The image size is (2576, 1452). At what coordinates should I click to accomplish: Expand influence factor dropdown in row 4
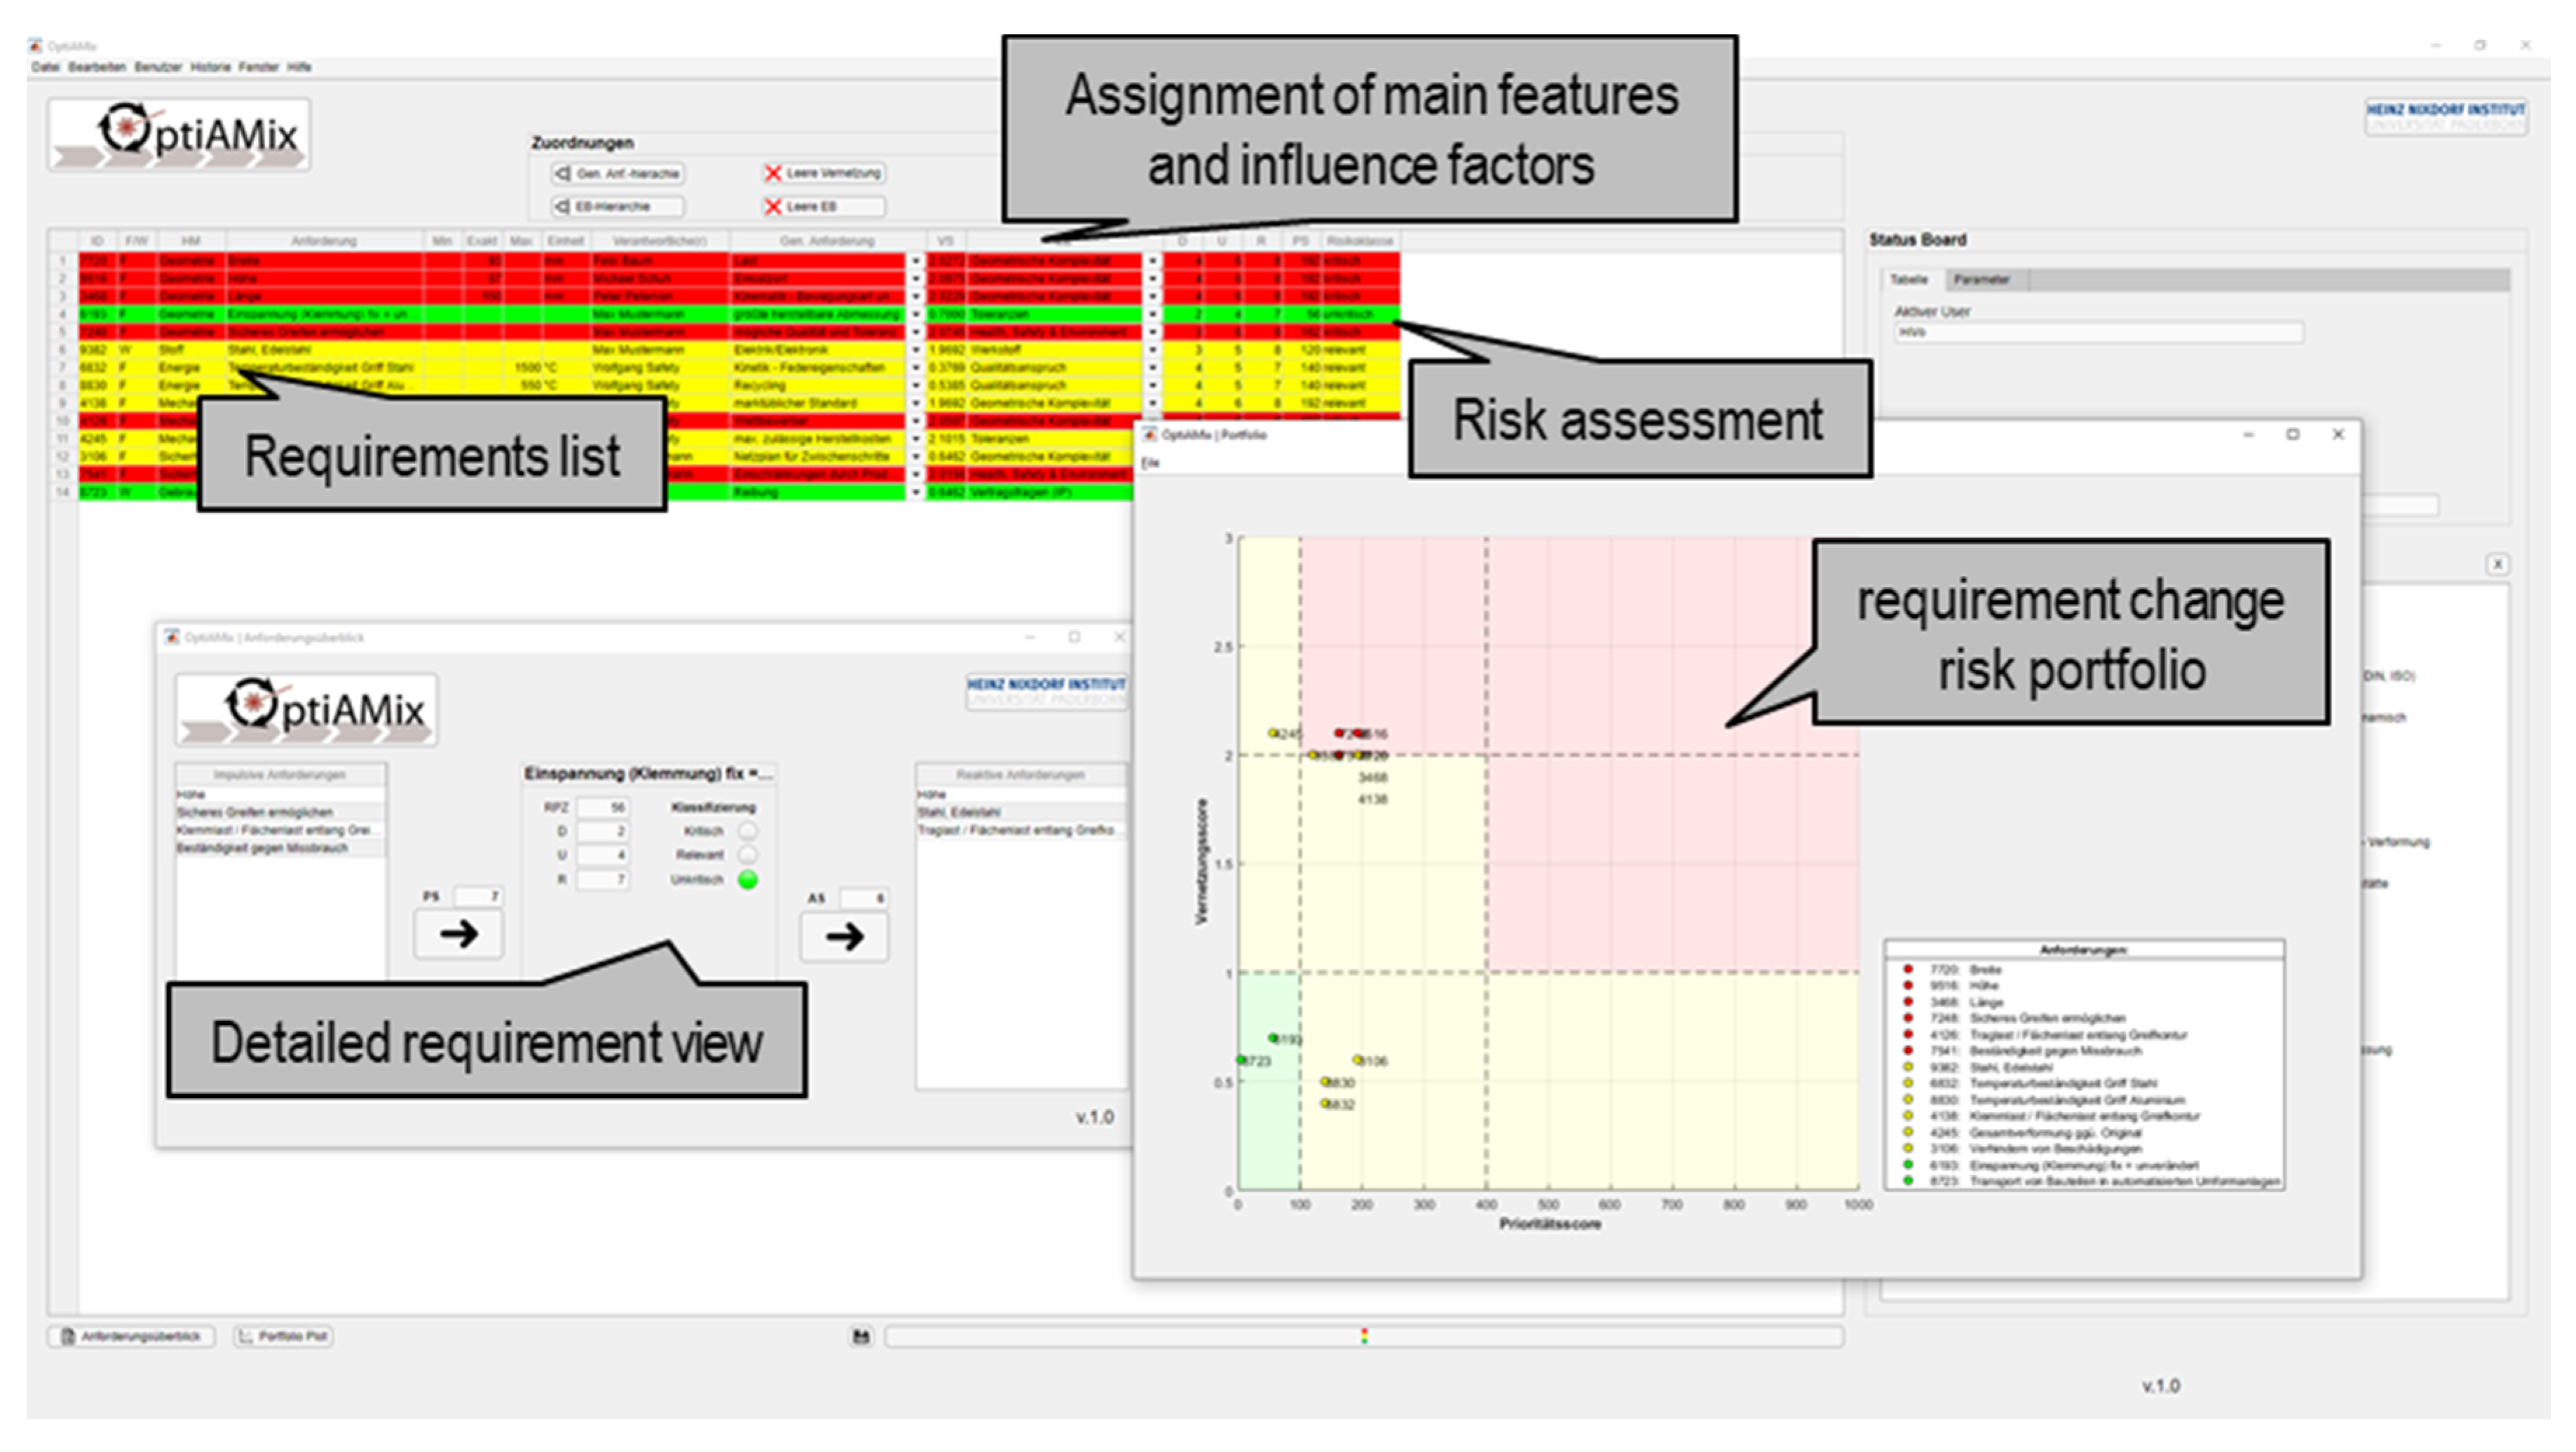click(x=1152, y=314)
